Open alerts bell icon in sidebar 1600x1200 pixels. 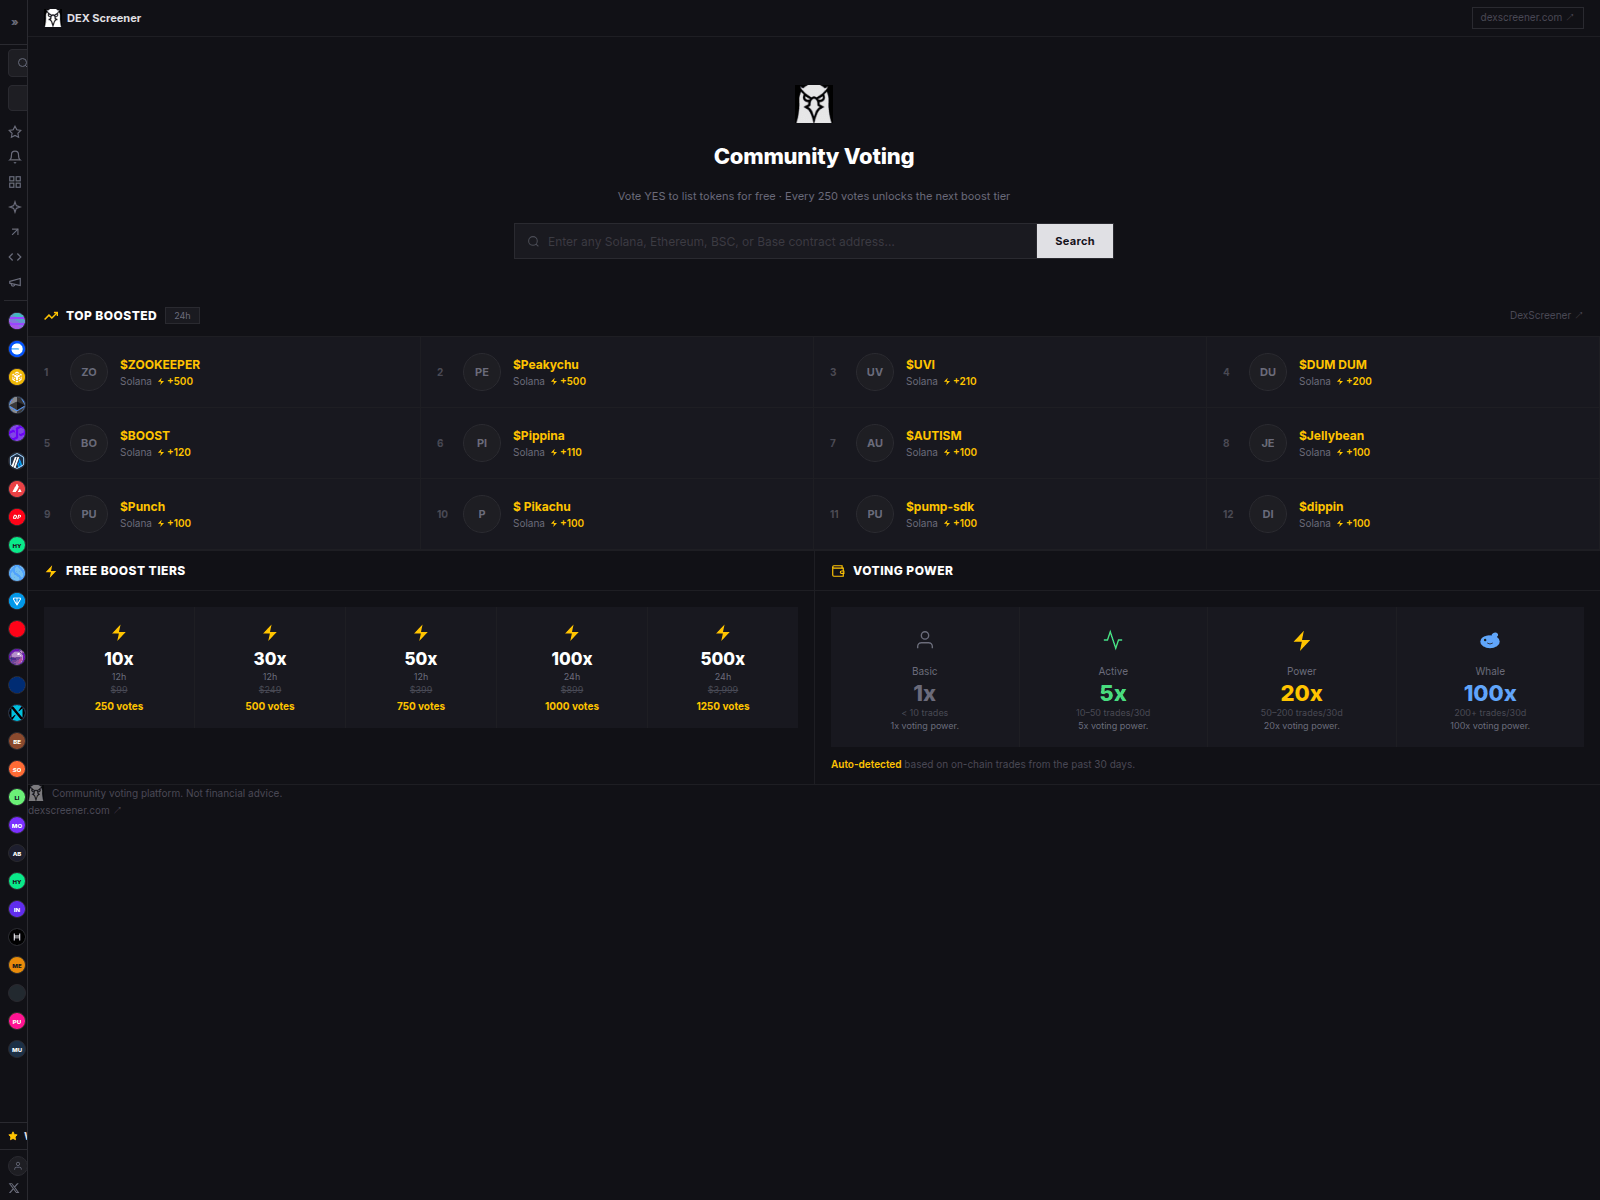pos(15,157)
